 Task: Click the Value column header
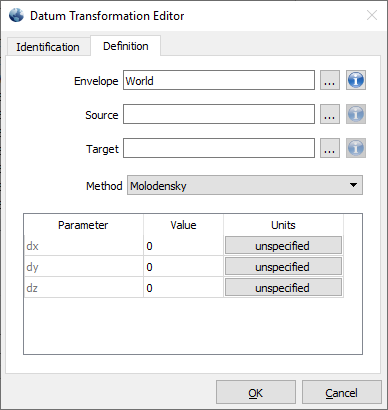click(x=183, y=225)
